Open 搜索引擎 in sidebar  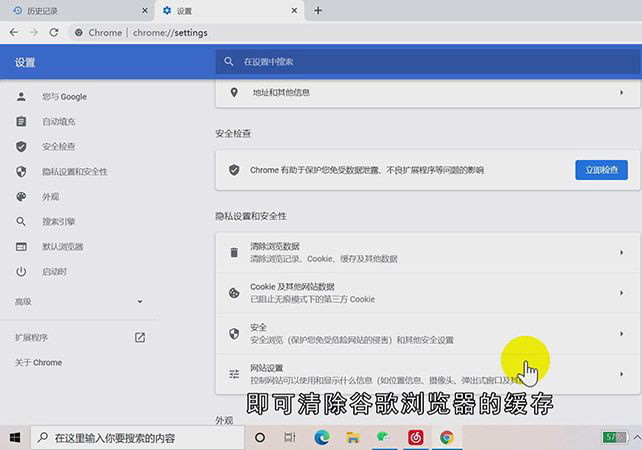click(x=59, y=222)
